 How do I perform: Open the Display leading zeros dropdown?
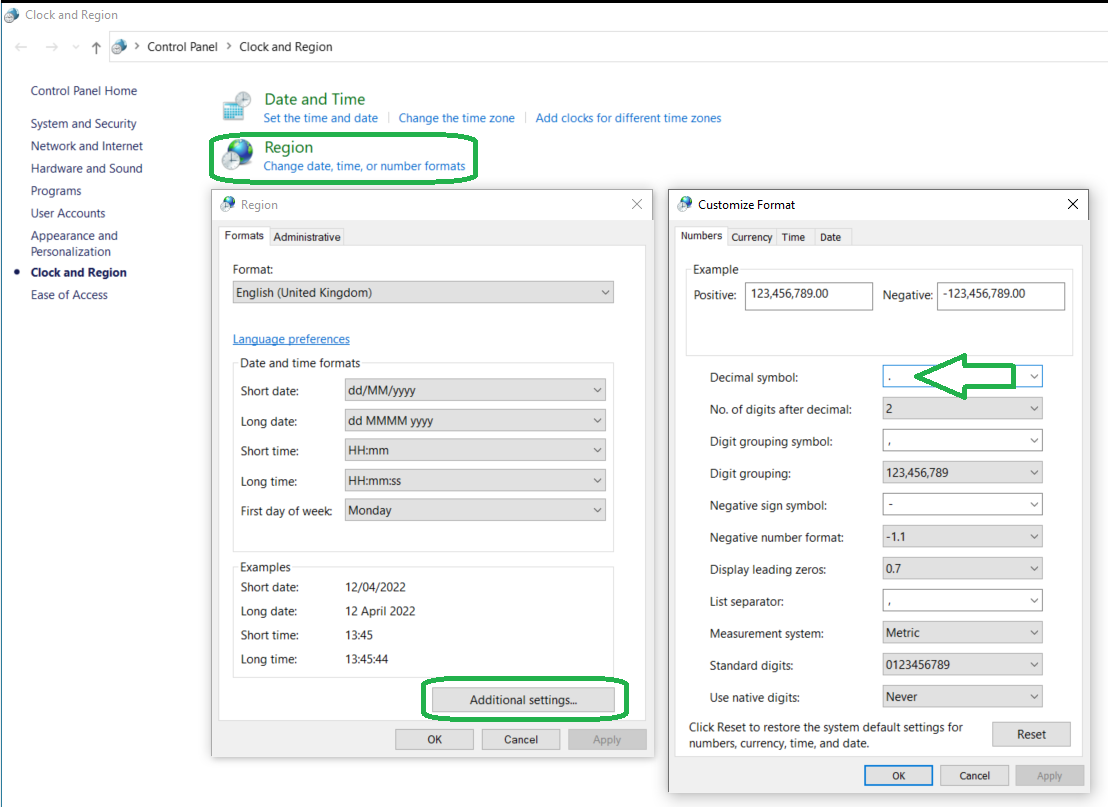(962, 569)
